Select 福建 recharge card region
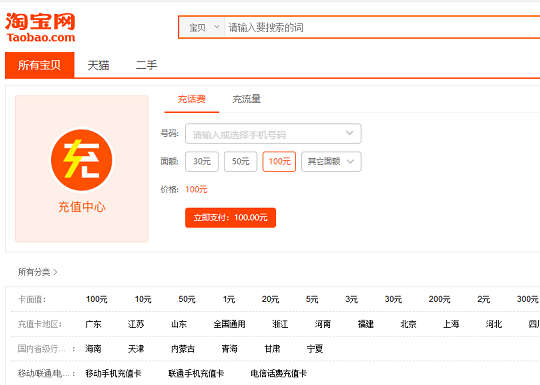540x385 pixels. pos(366,324)
